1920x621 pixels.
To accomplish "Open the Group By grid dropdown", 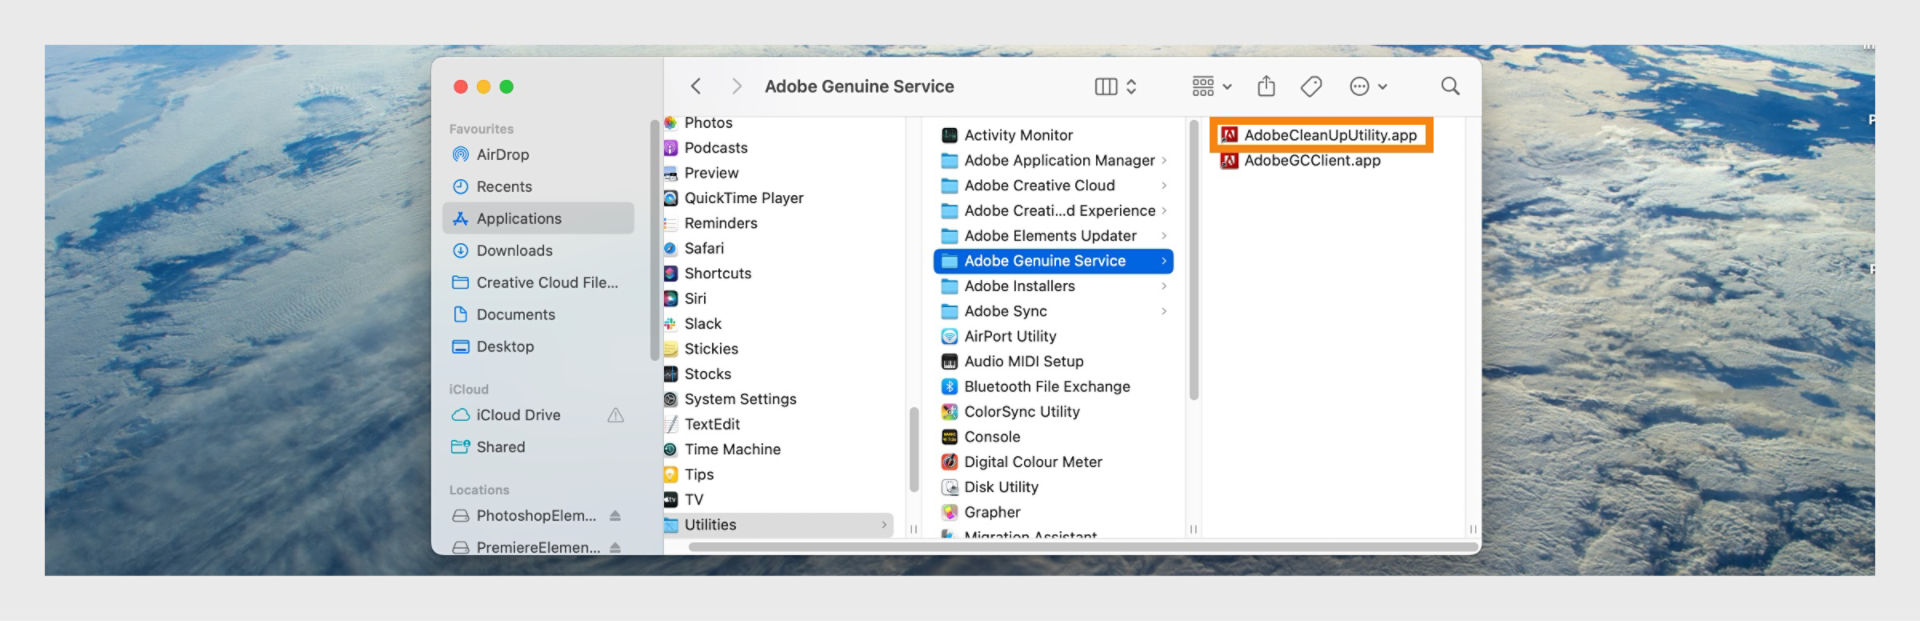I will click(x=1212, y=87).
